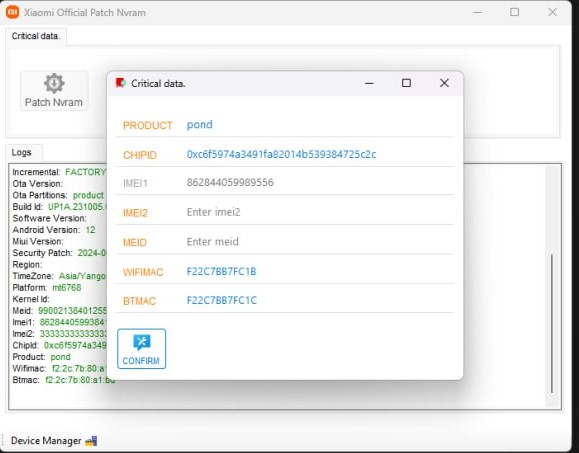The image size is (579, 453).
Task: Click the Ota Partitions log line
Action: pos(58,195)
